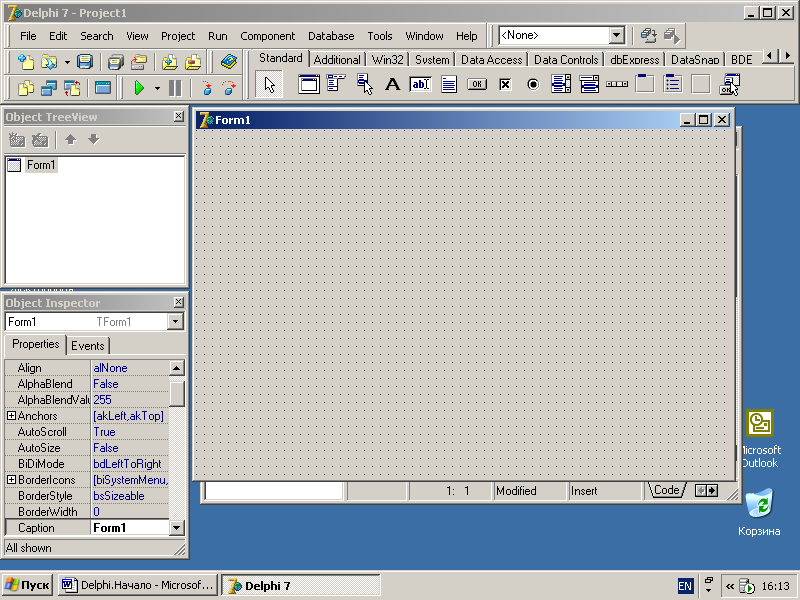Image resolution: width=800 pixels, height=600 pixels.
Task: Switch to the Events tab in Object Inspector
Action: (x=87, y=345)
